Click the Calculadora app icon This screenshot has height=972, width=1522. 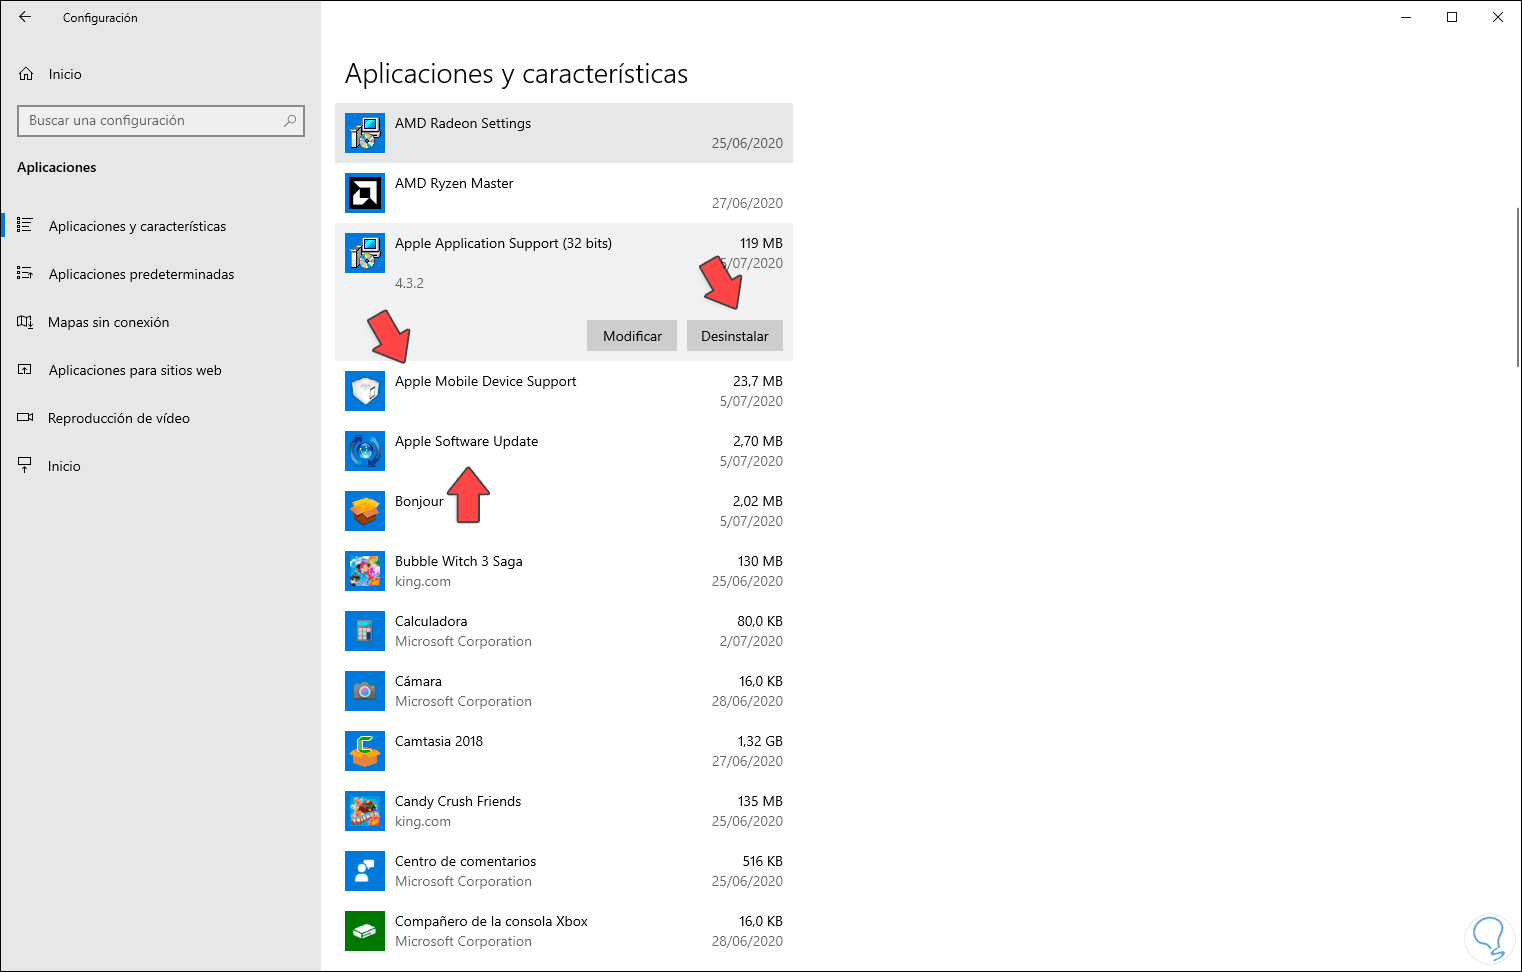pyautogui.click(x=365, y=631)
